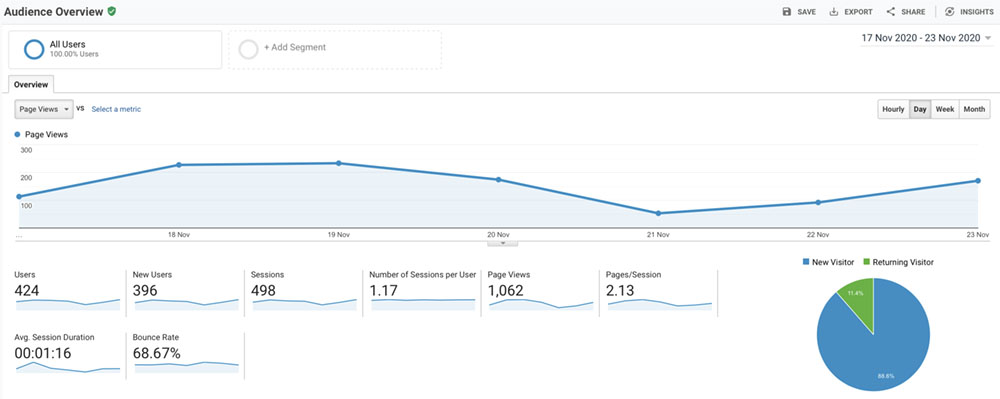The width and height of the screenshot is (1000, 399).
Task: Click green verified shield beside Audience Overview
Action: pyautogui.click(x=112, y=11)
